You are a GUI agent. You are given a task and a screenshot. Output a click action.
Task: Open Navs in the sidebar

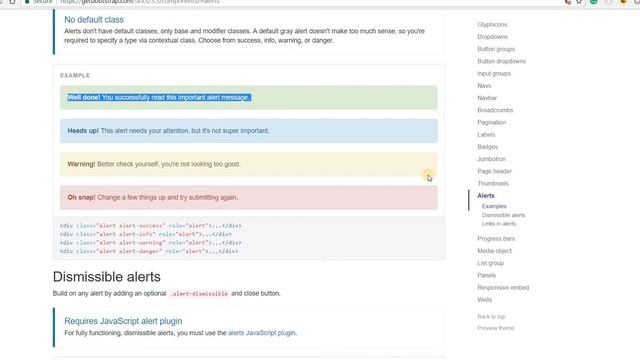(484, 86)
